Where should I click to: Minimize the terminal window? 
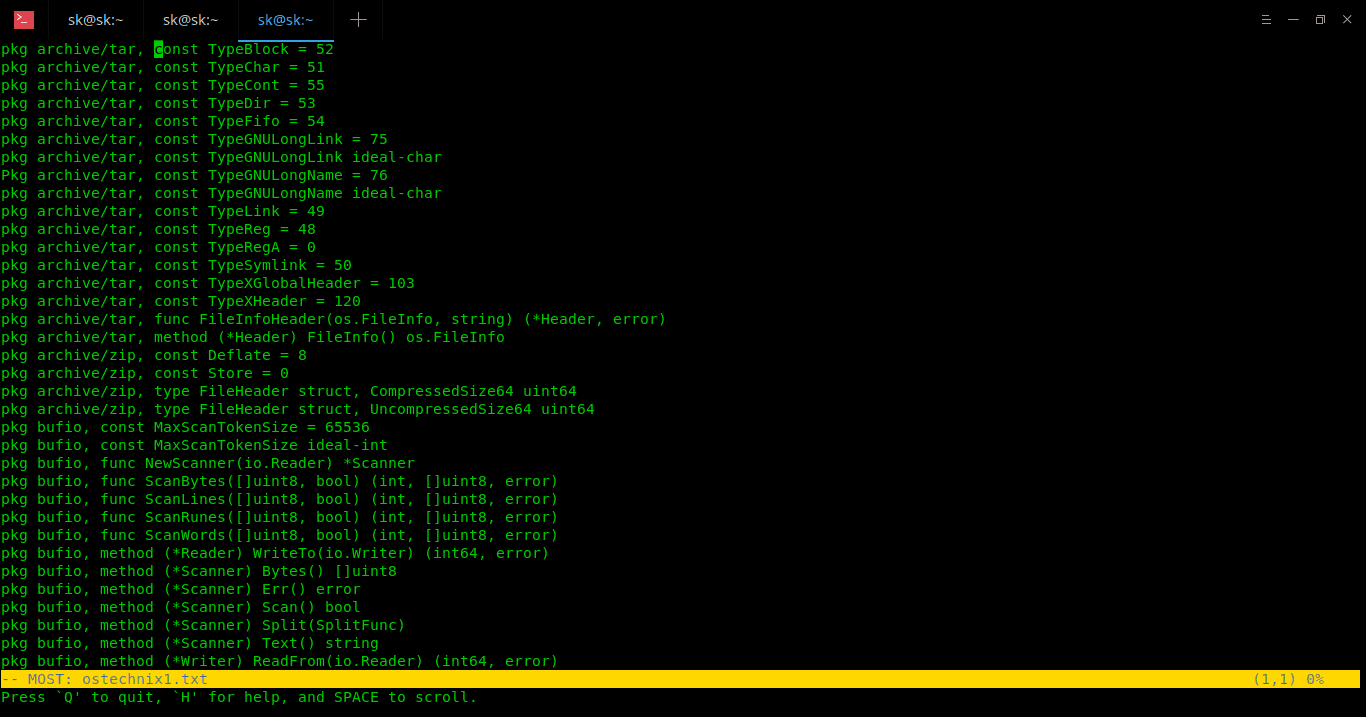click(1293, 20)
